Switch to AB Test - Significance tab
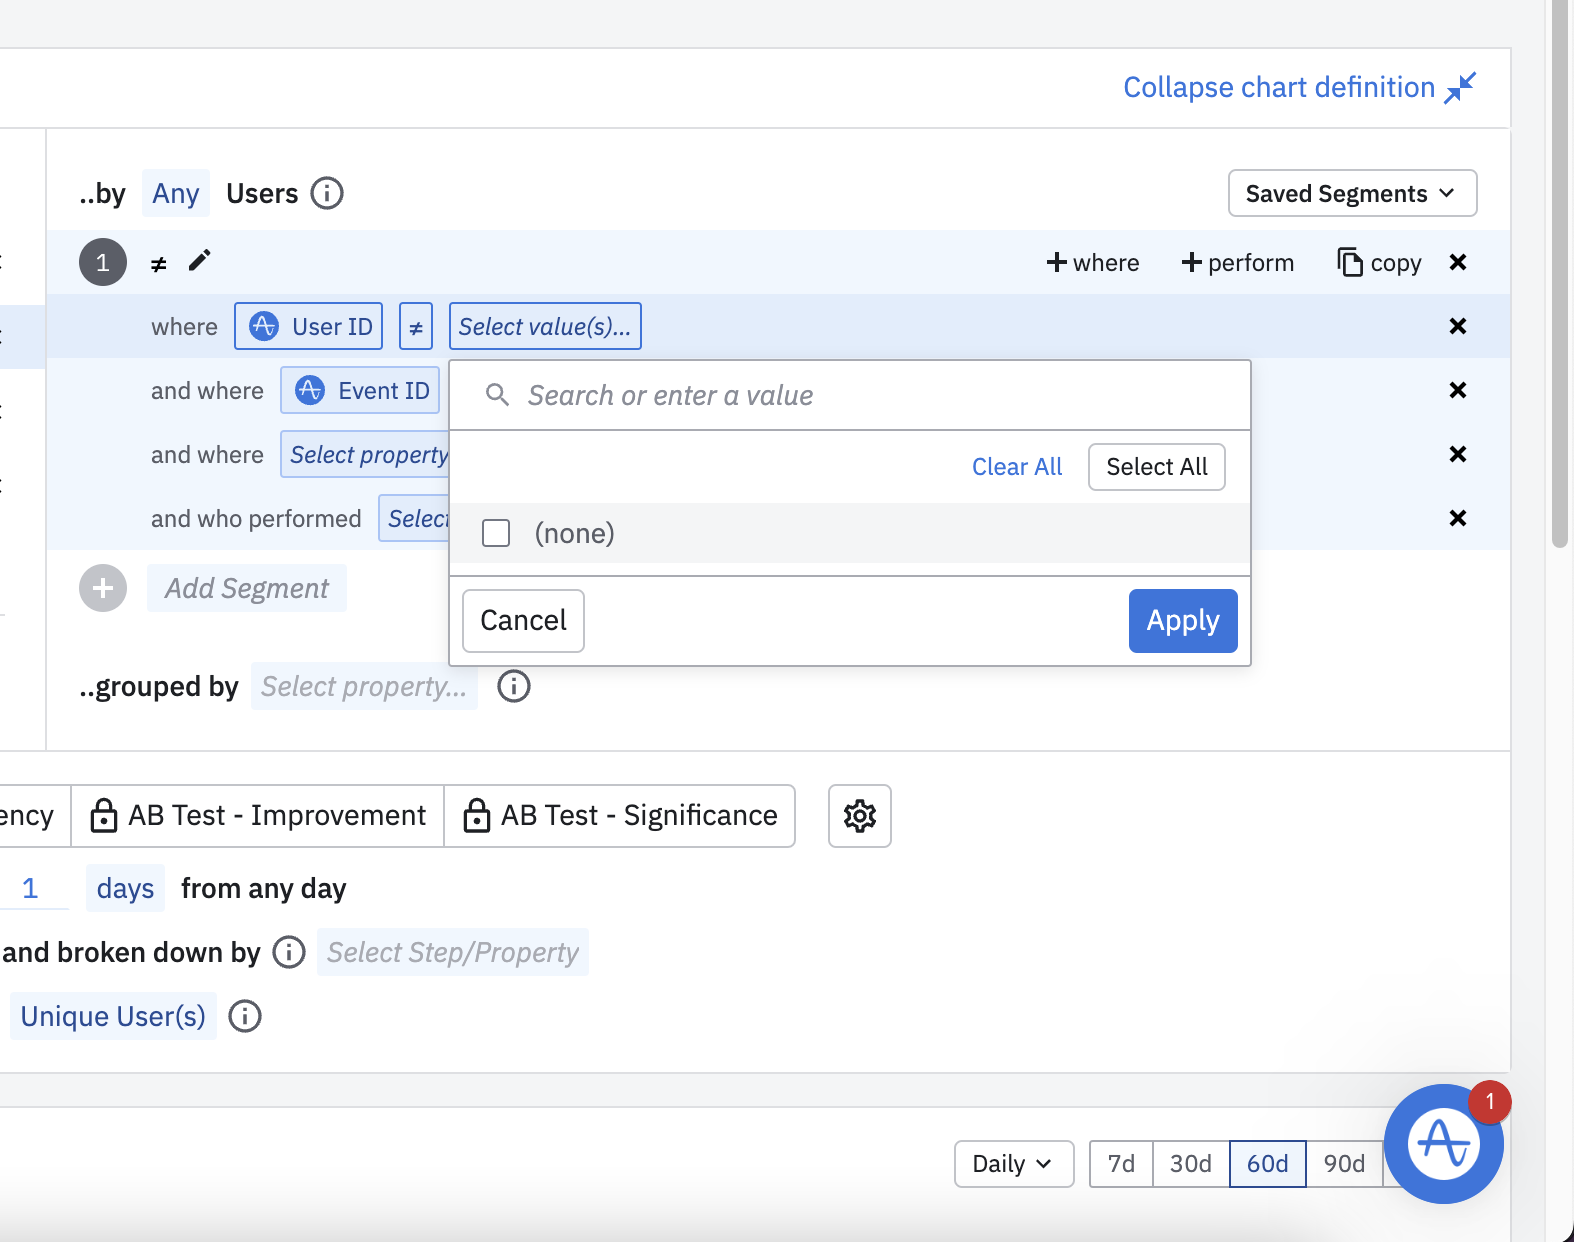 [x=620, y=816]
